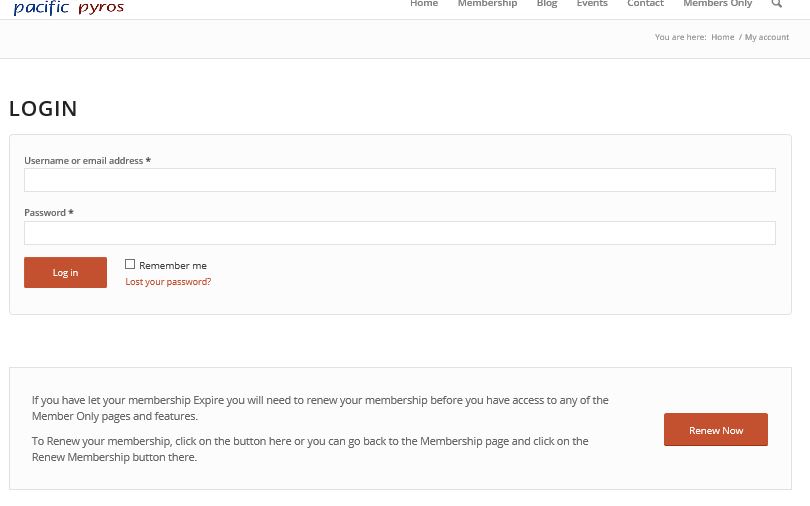This screenshot has width=810, height=506.
Task: Click the Home breadcrumb link
Action: (722, 37)
